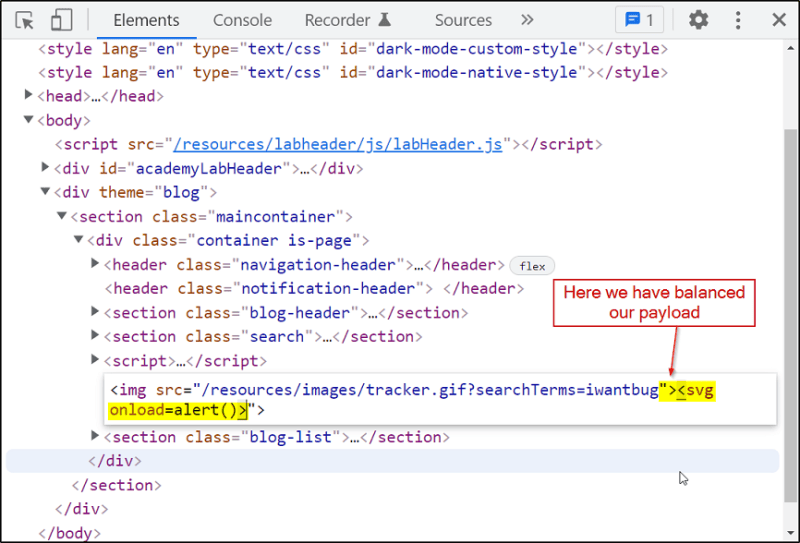The width and height of the screenshot is (800, 543).
Task: Expand the academyLabHeader div
Action: click(x=45, y=167)
